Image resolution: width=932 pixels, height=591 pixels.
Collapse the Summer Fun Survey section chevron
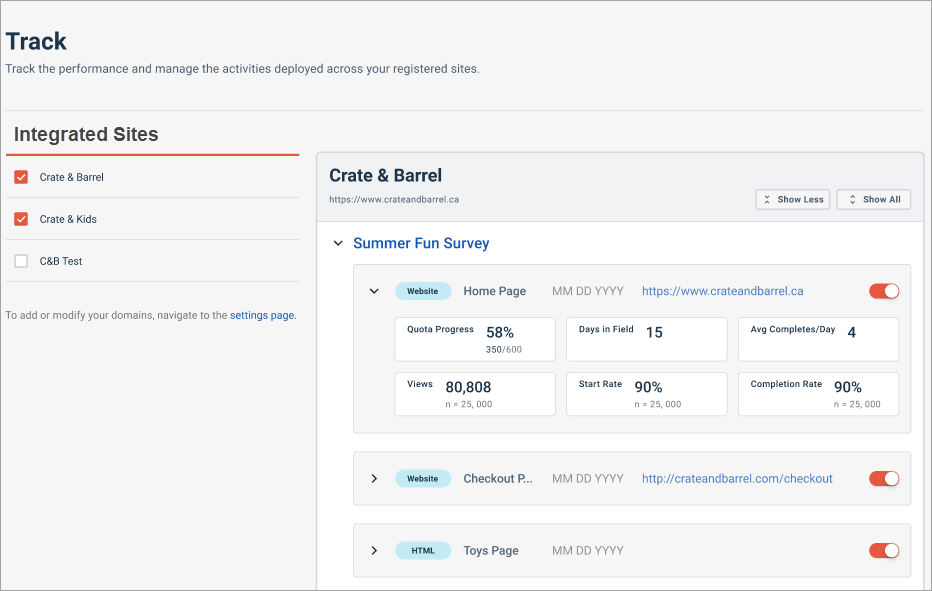[x=338, y=243]
